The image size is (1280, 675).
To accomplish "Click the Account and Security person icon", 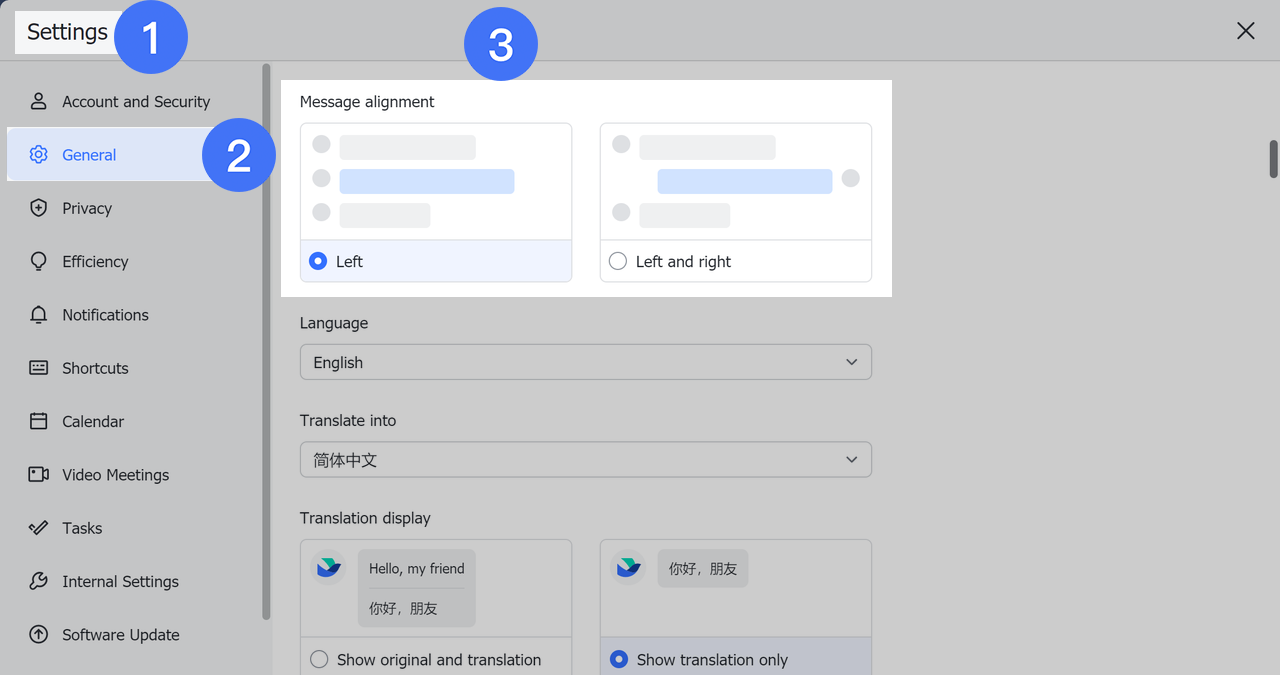I will click(x=38, y=100).
